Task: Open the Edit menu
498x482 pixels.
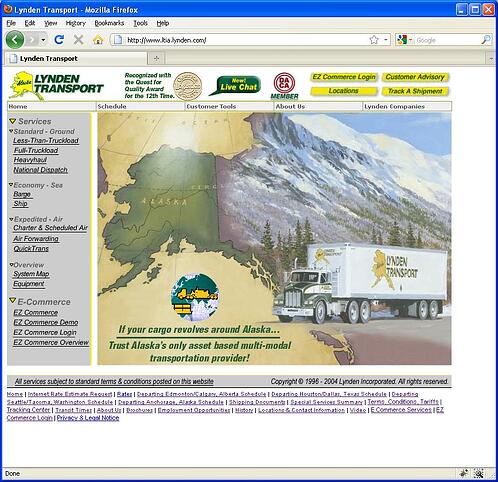Action: pyautogui.click(x=30, y=23)
